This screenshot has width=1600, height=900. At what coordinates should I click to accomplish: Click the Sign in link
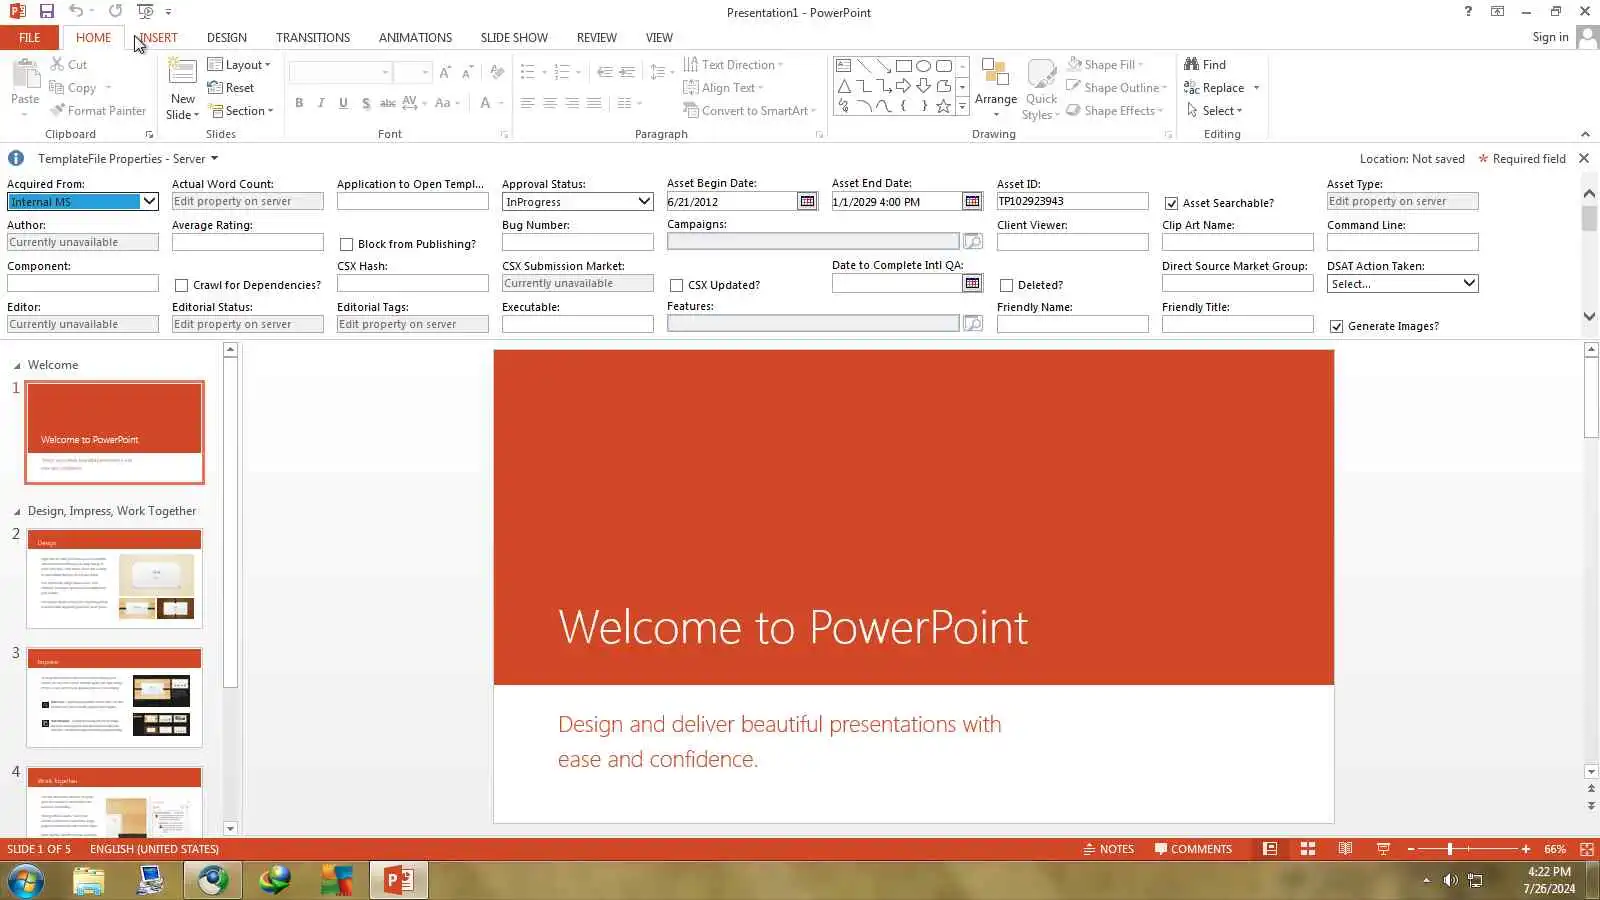tap(1550, 37)
